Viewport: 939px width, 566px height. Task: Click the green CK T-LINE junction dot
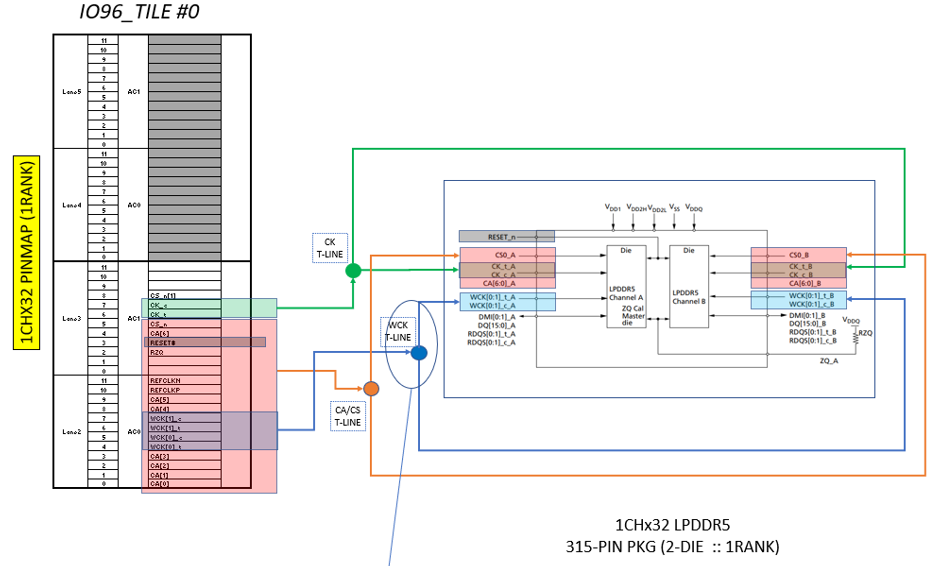click(x=353, y=271)
